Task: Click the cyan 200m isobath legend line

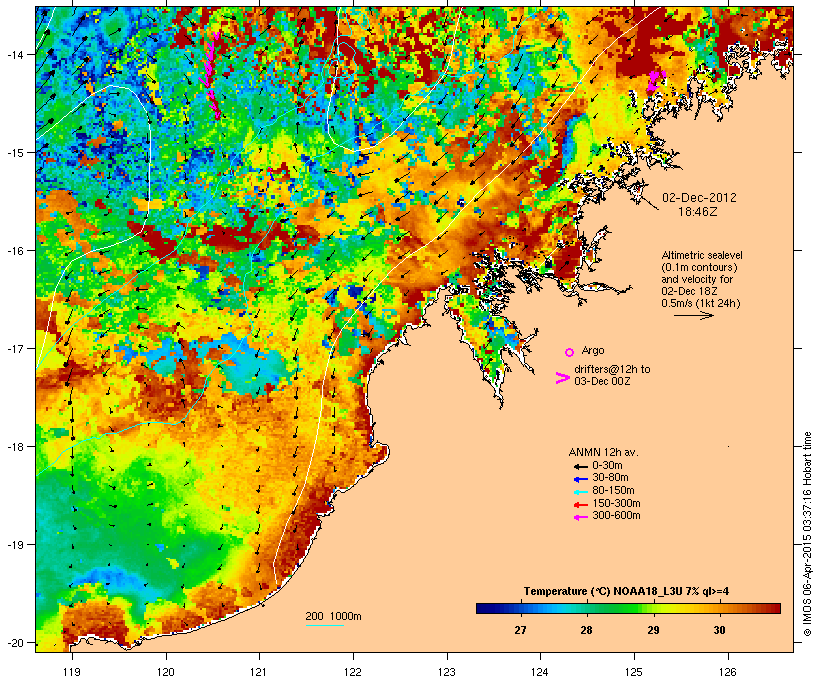Action: [324, 625]
